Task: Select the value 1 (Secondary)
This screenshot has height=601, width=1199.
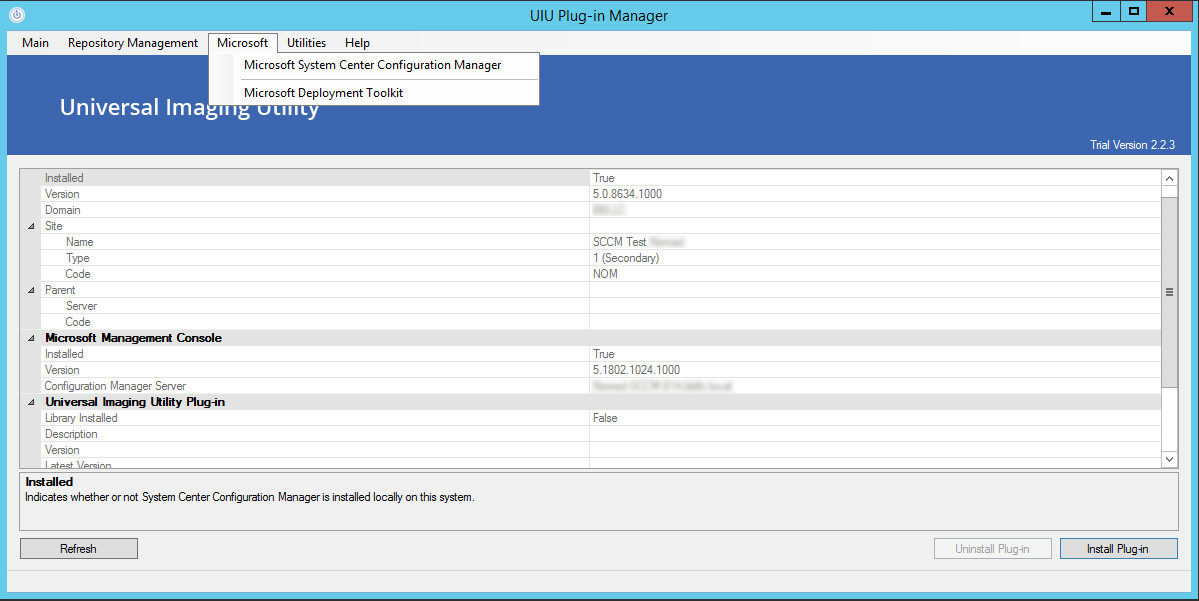Action: tap(626, 258)
